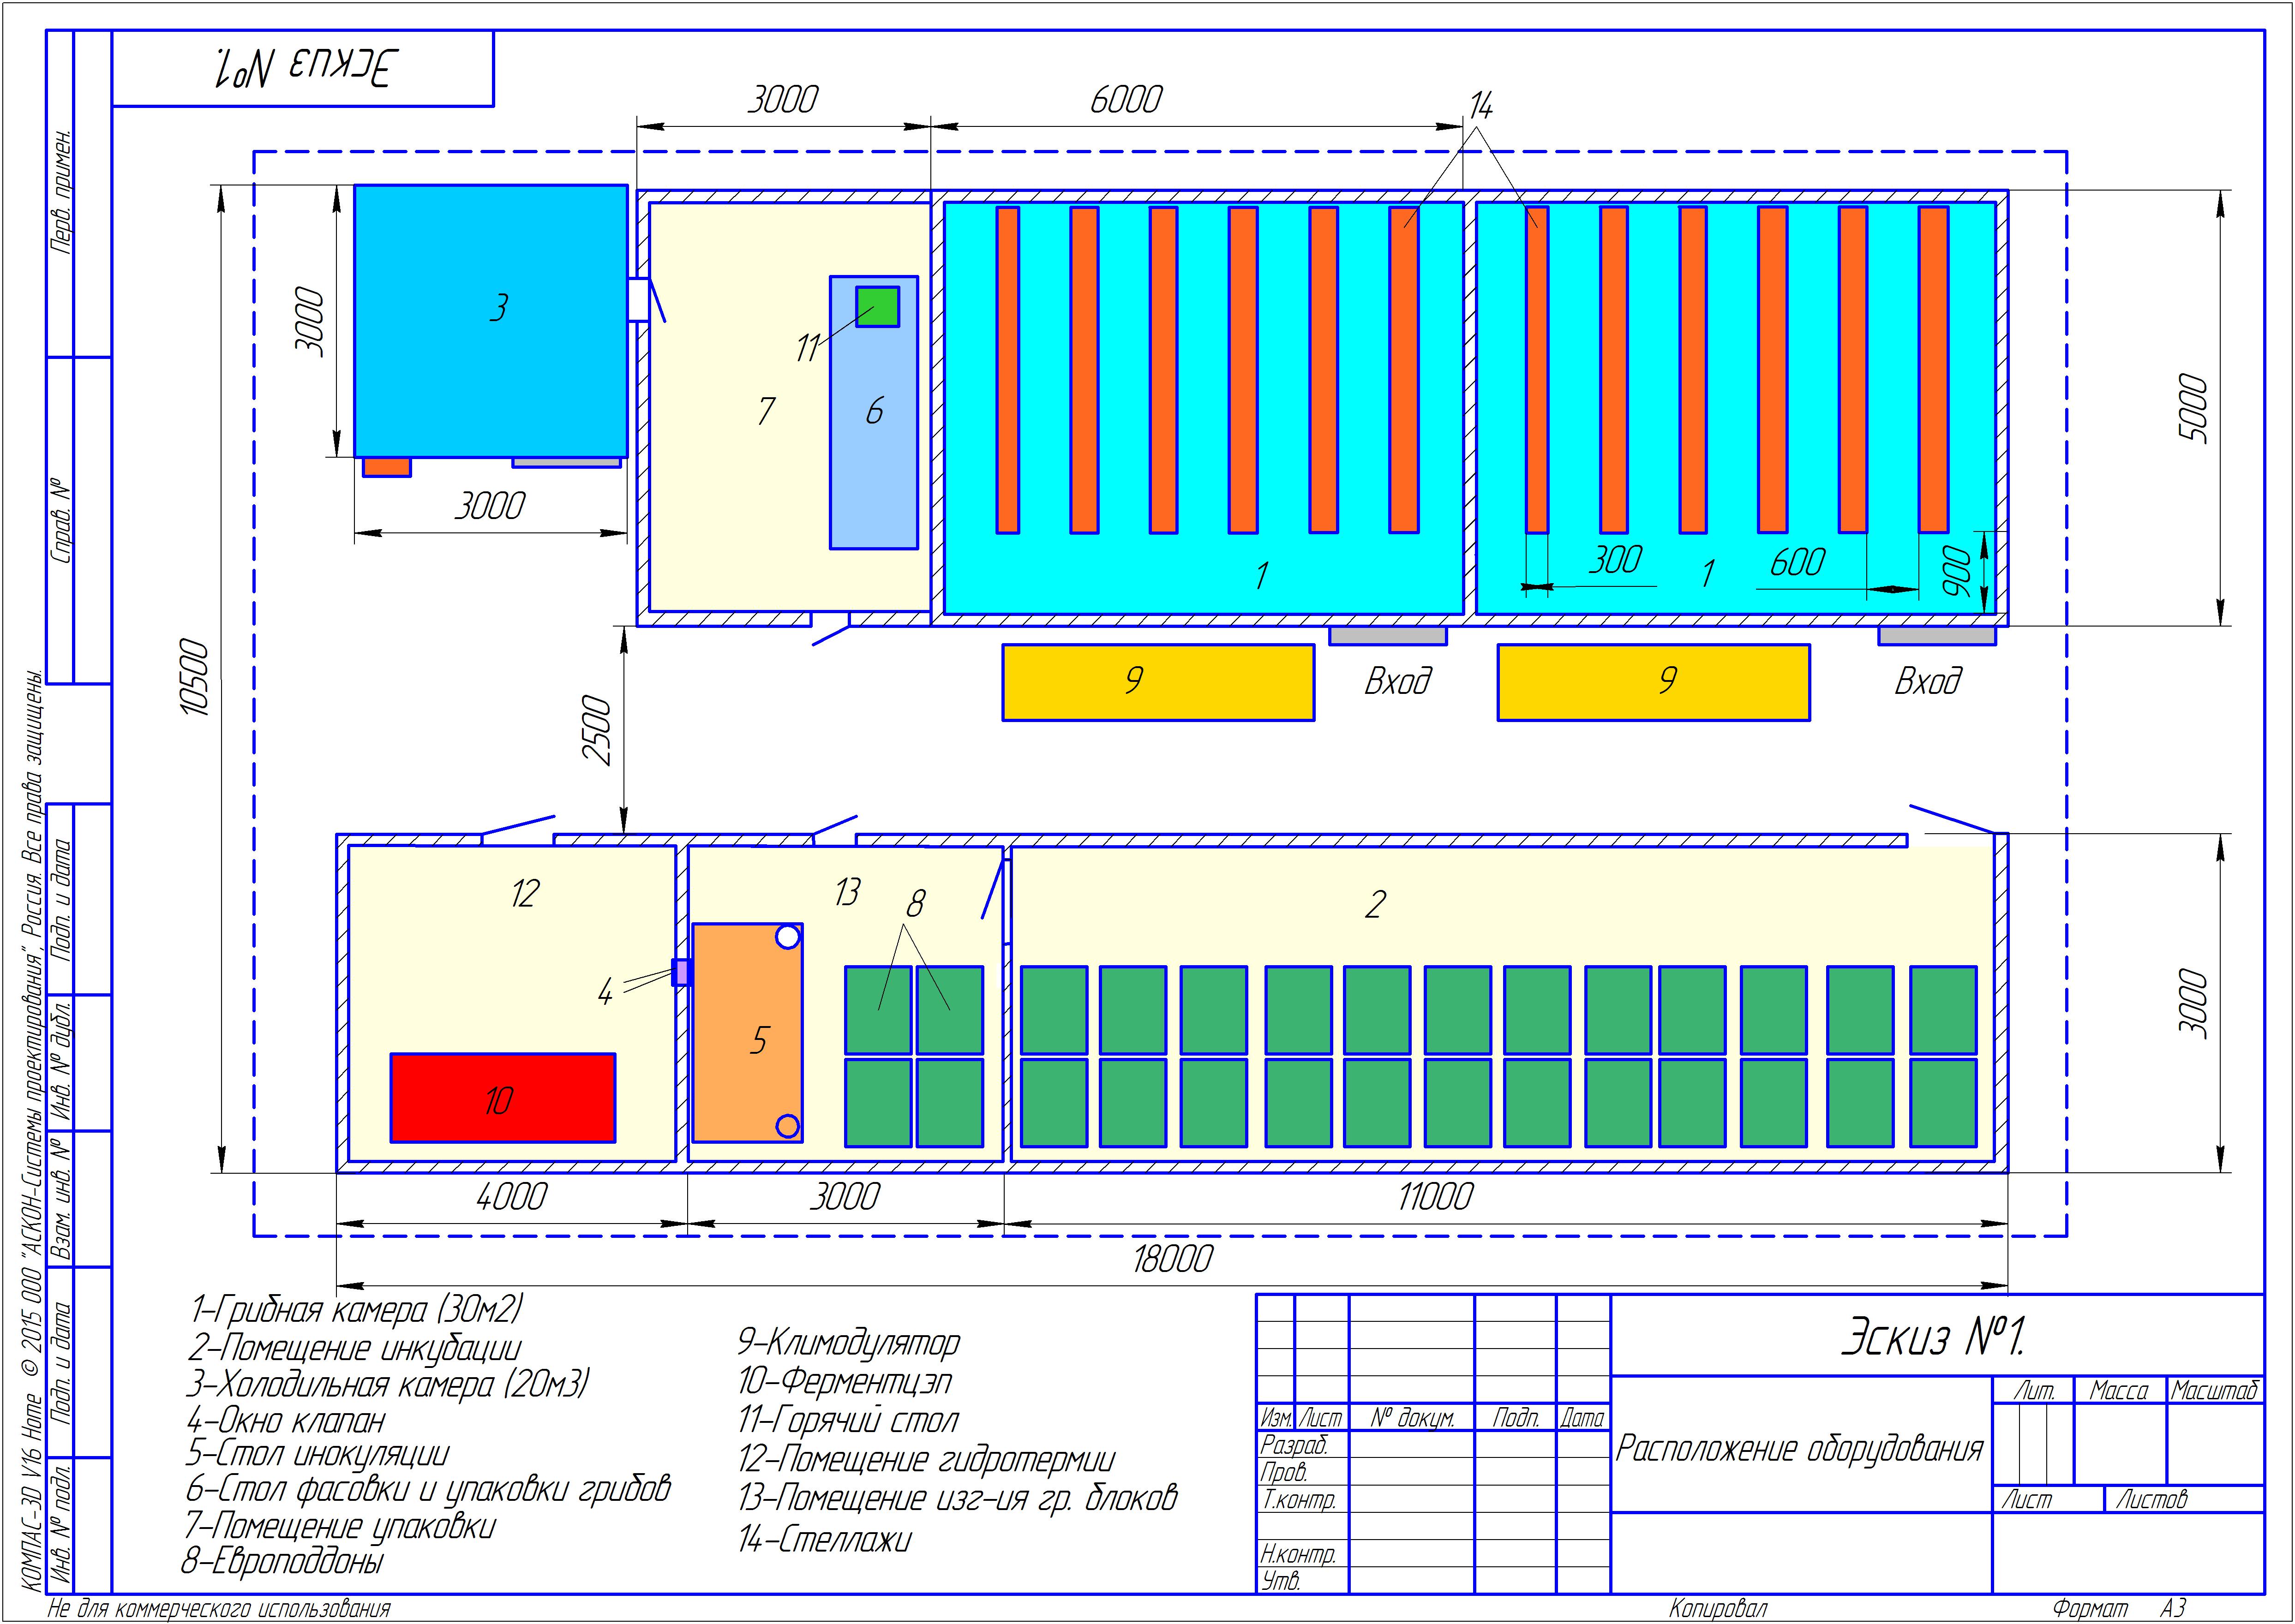Select the KOMPAS-3D copyright text on left edge
2295x1624 pixels.
(x=31, y=1131)
